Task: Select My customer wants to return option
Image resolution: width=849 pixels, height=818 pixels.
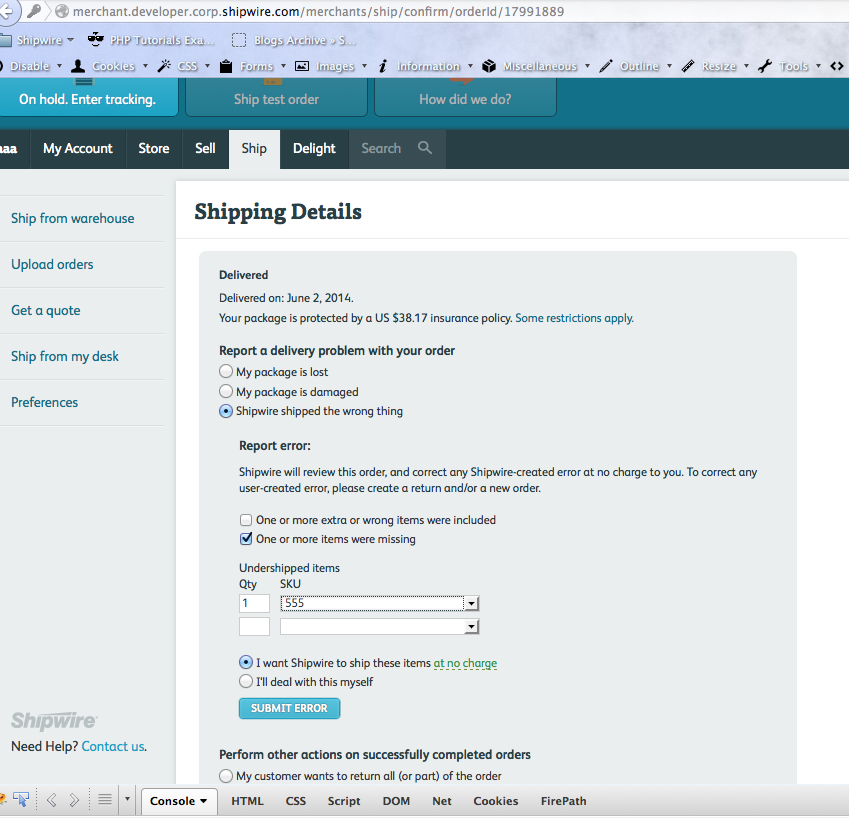Action: [x=226, y=776]
